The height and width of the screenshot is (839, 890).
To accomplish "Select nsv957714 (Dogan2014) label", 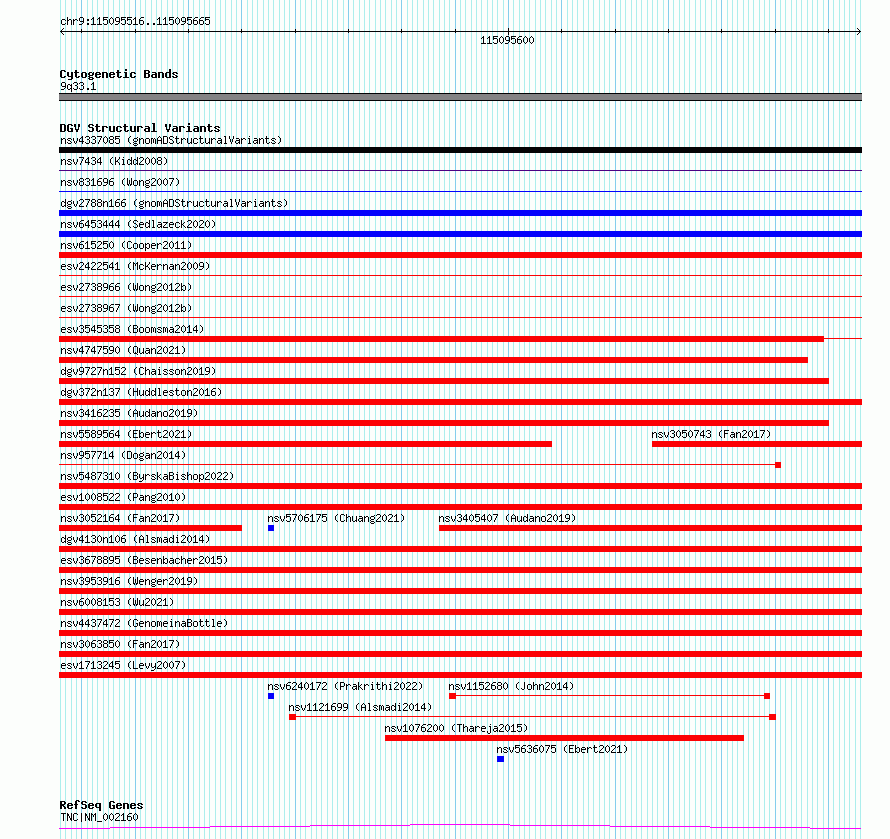I will tap(123, 455).
